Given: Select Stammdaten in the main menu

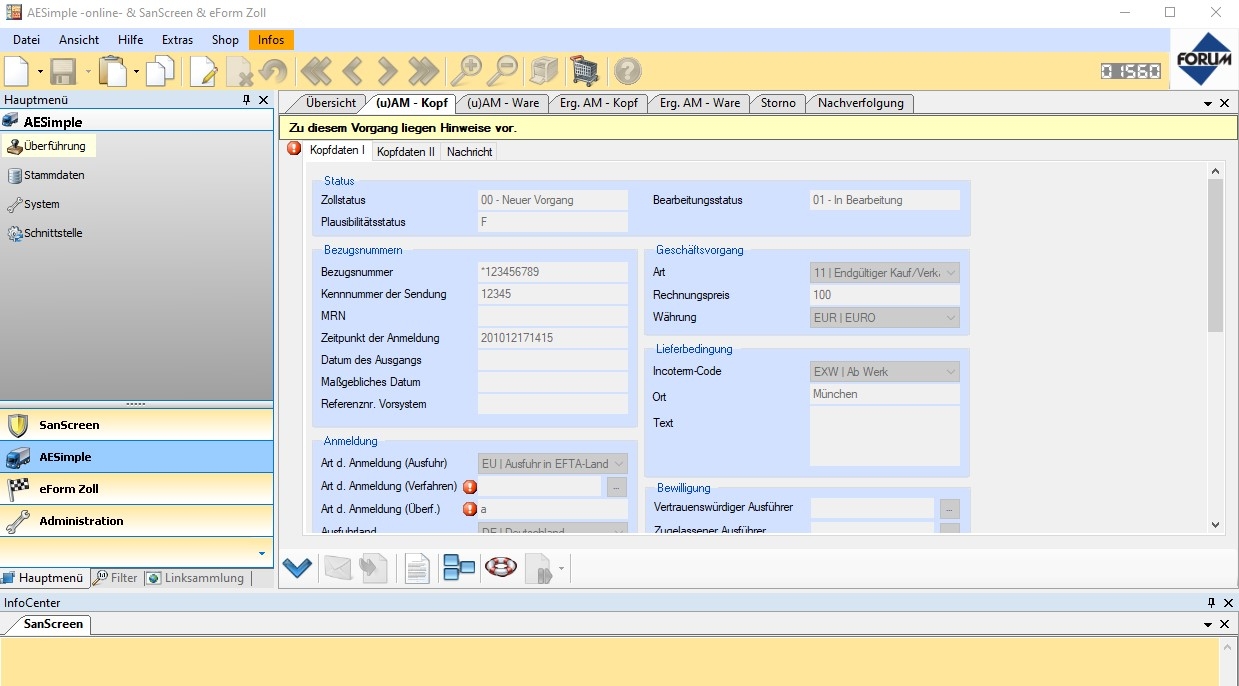Looking at the screenshot, I should pyautogui.click(x=46, y=175).
